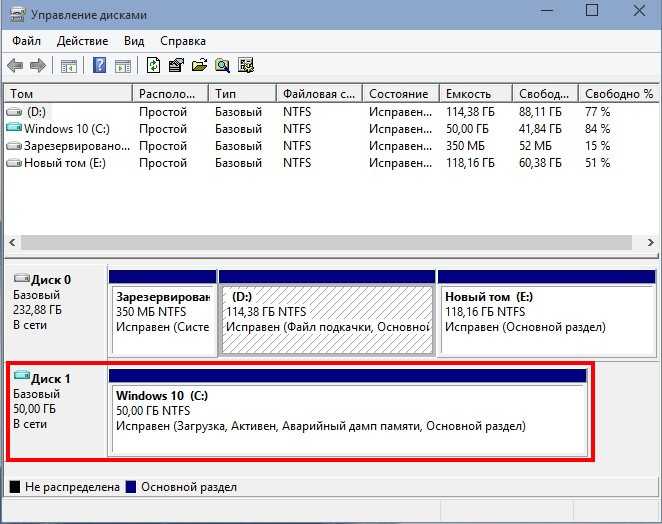Click the Forward arrow toolbar icon
The height and width of the screenshot is (524, 662).
(38, 65)
